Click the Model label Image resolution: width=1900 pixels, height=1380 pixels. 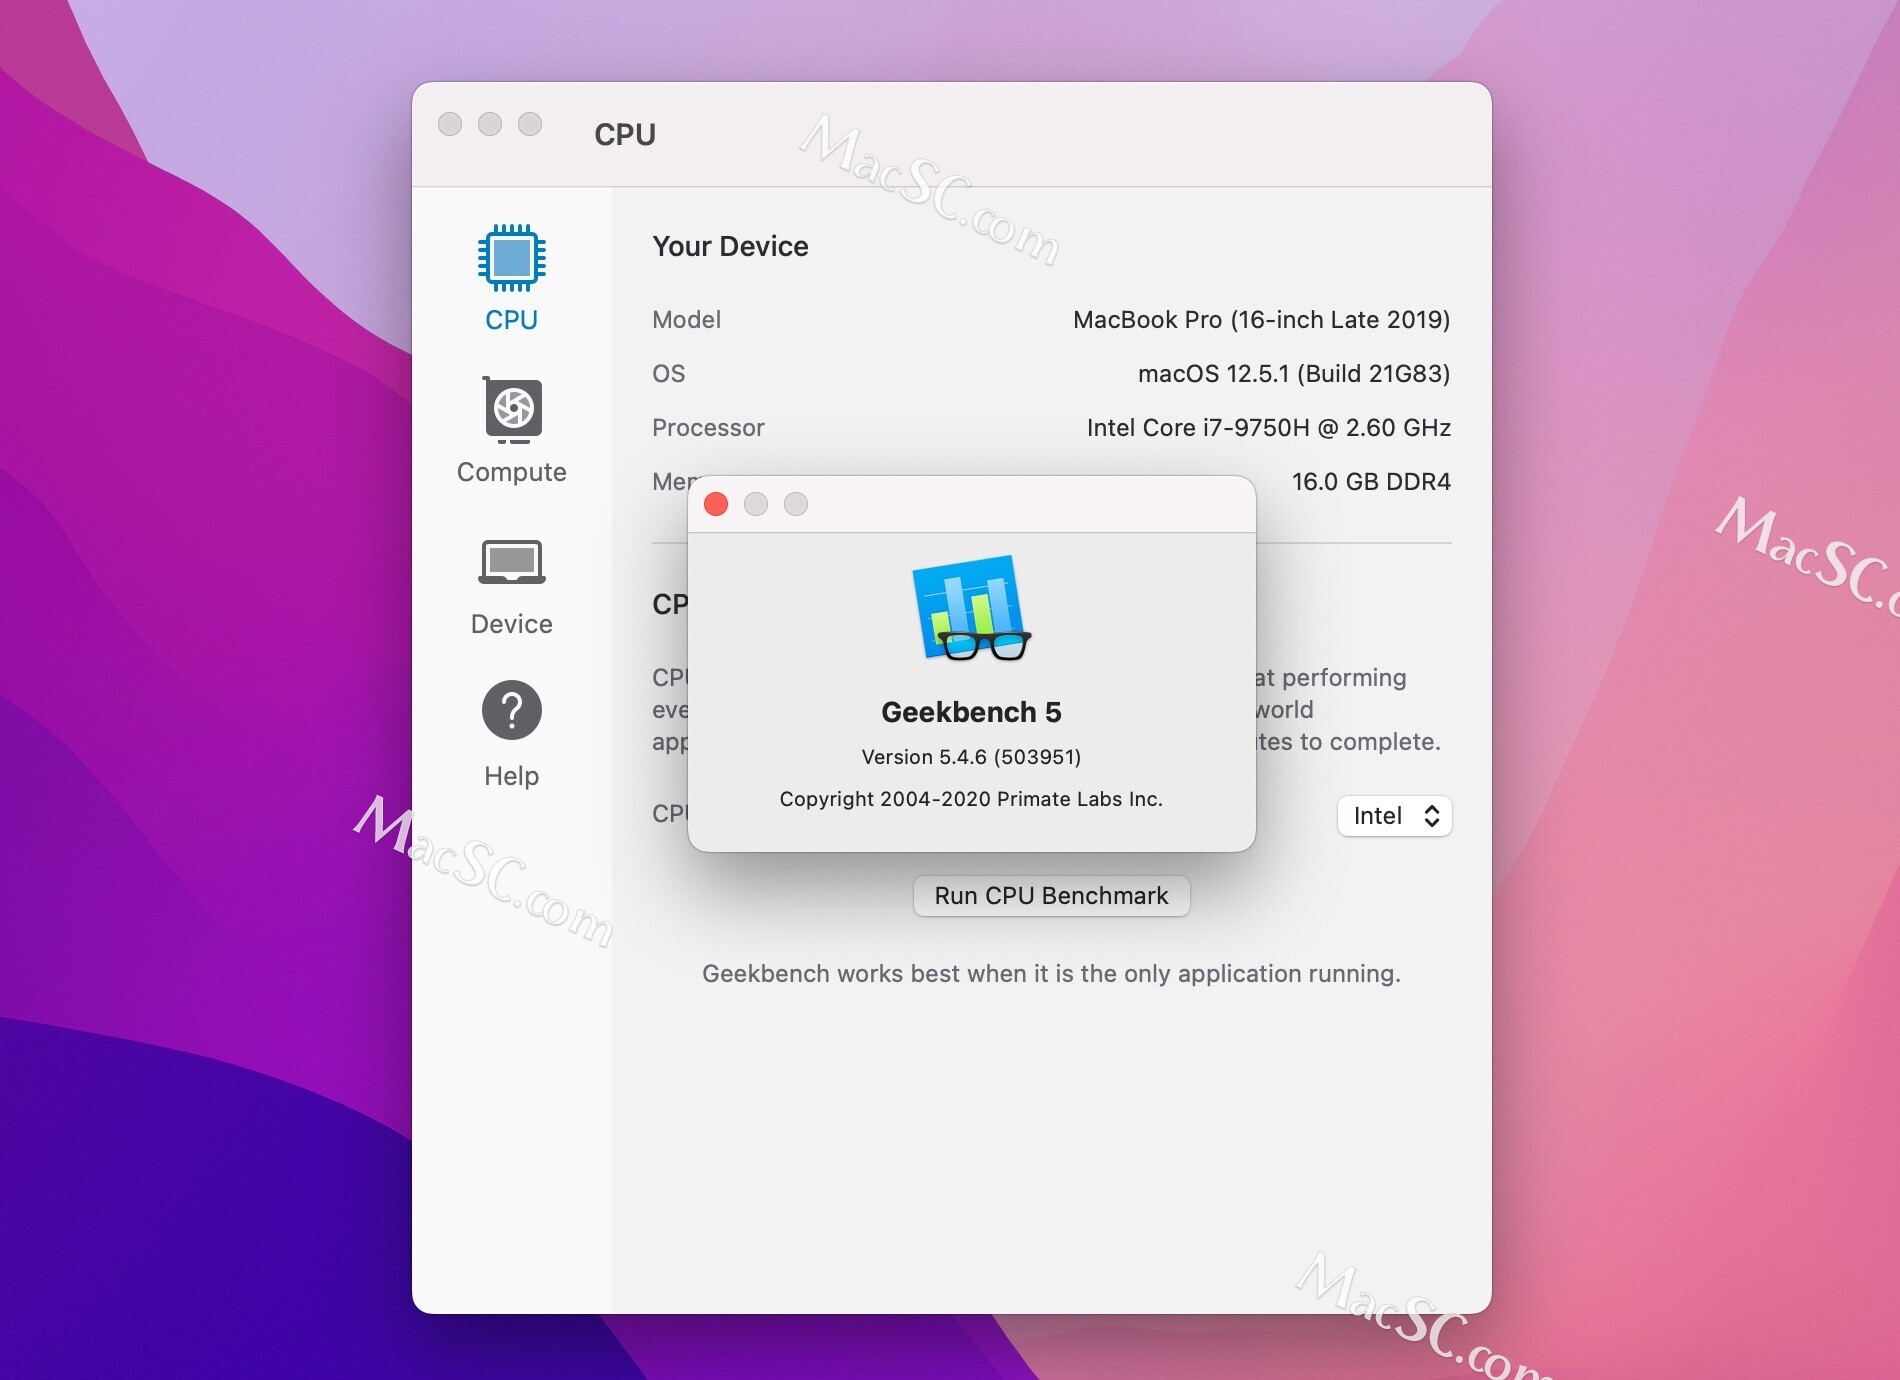coord(686,320)
